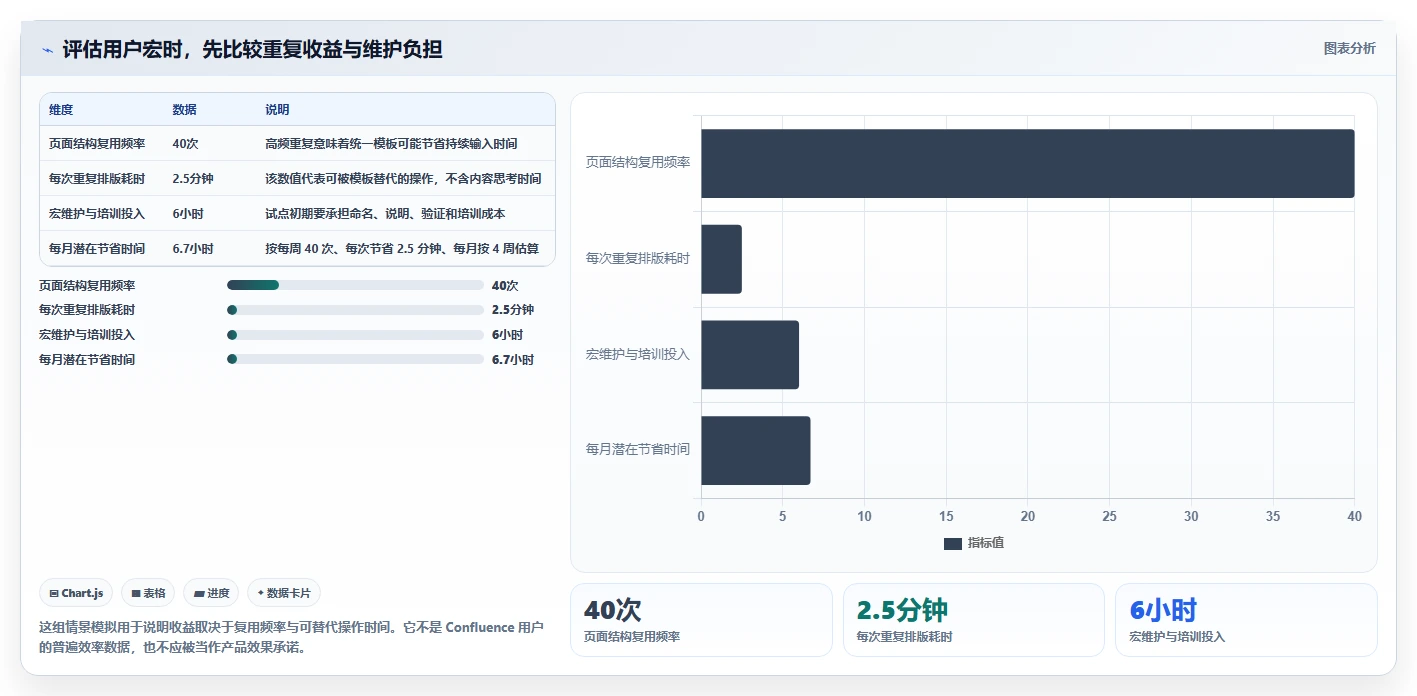Click the 指标值 legend color box

point(953,543)
